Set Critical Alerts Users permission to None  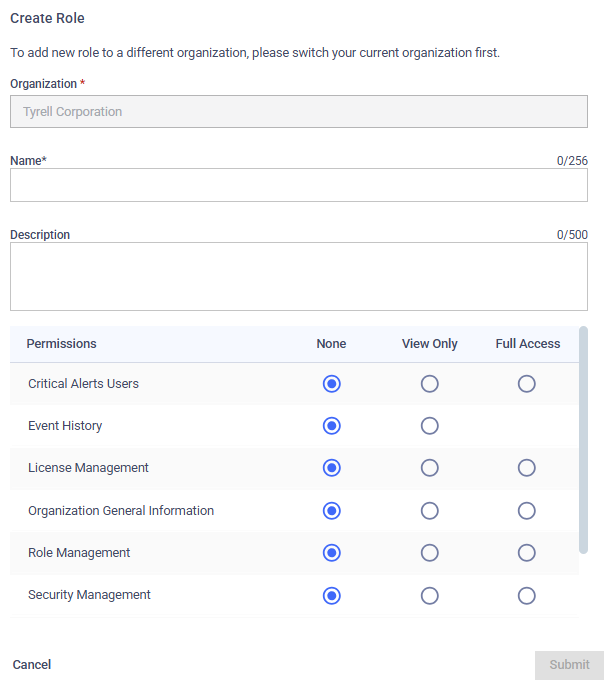click(331, 383)
